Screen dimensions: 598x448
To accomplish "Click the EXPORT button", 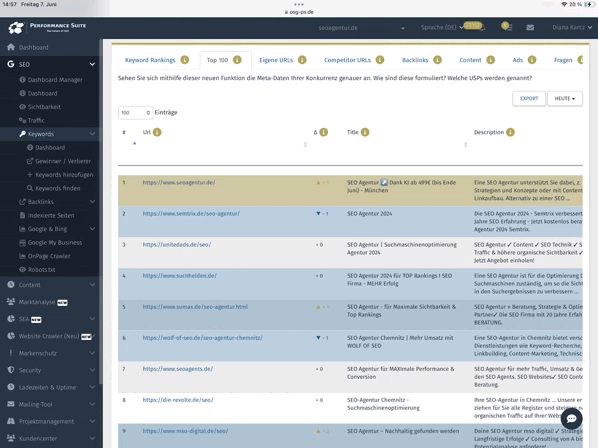I will (529, 98).
